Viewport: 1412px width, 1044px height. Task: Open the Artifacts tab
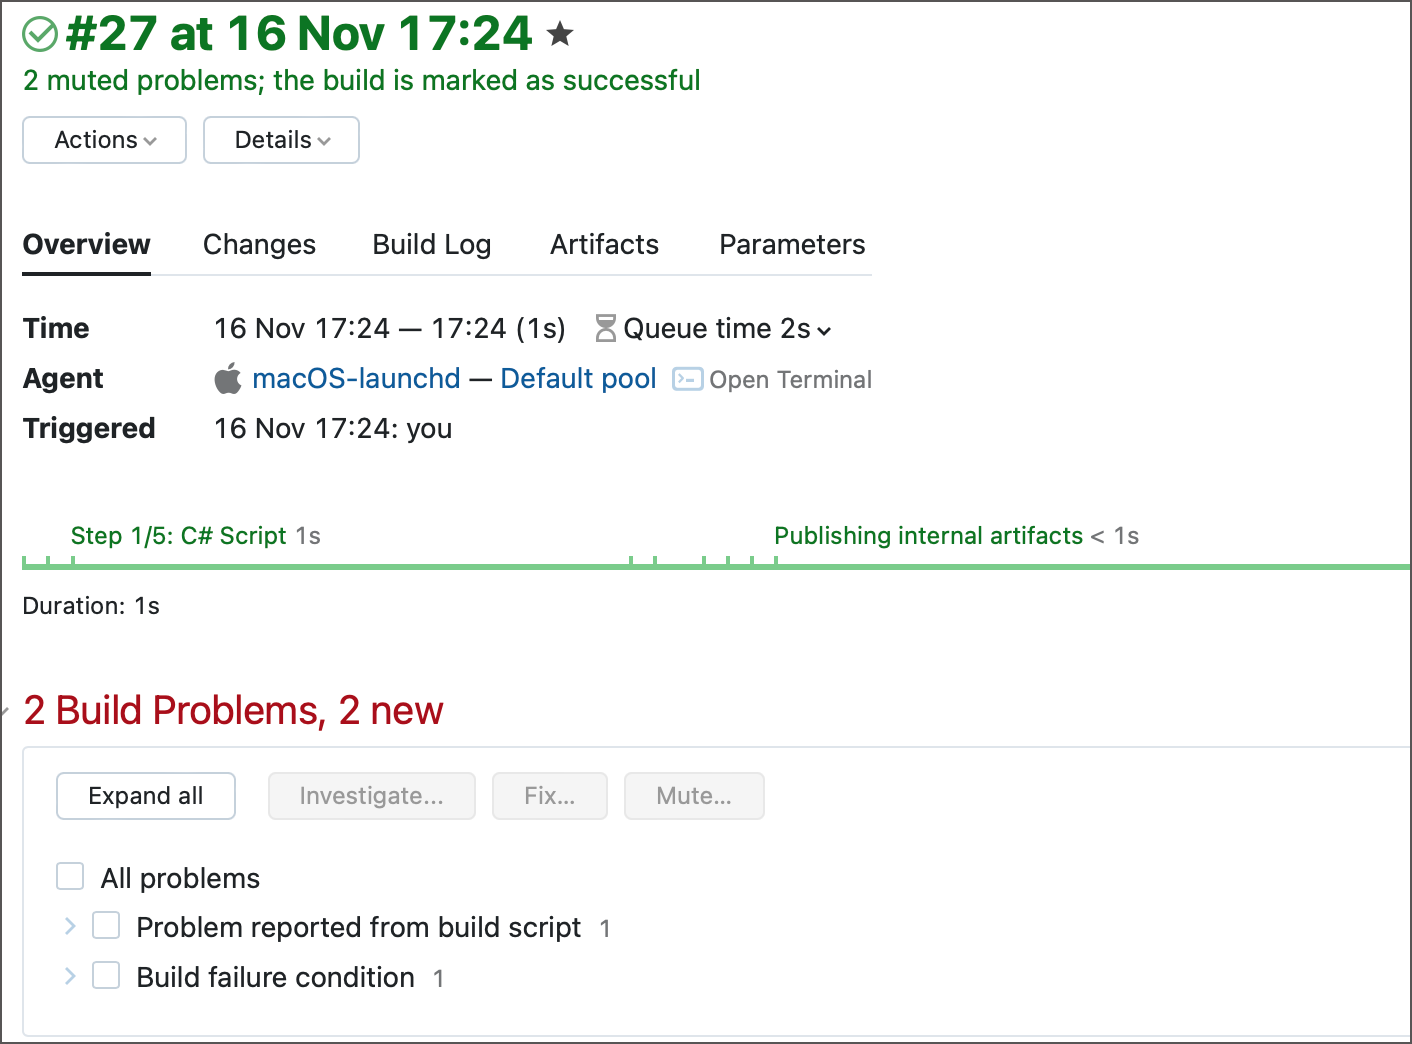[604, 244]
